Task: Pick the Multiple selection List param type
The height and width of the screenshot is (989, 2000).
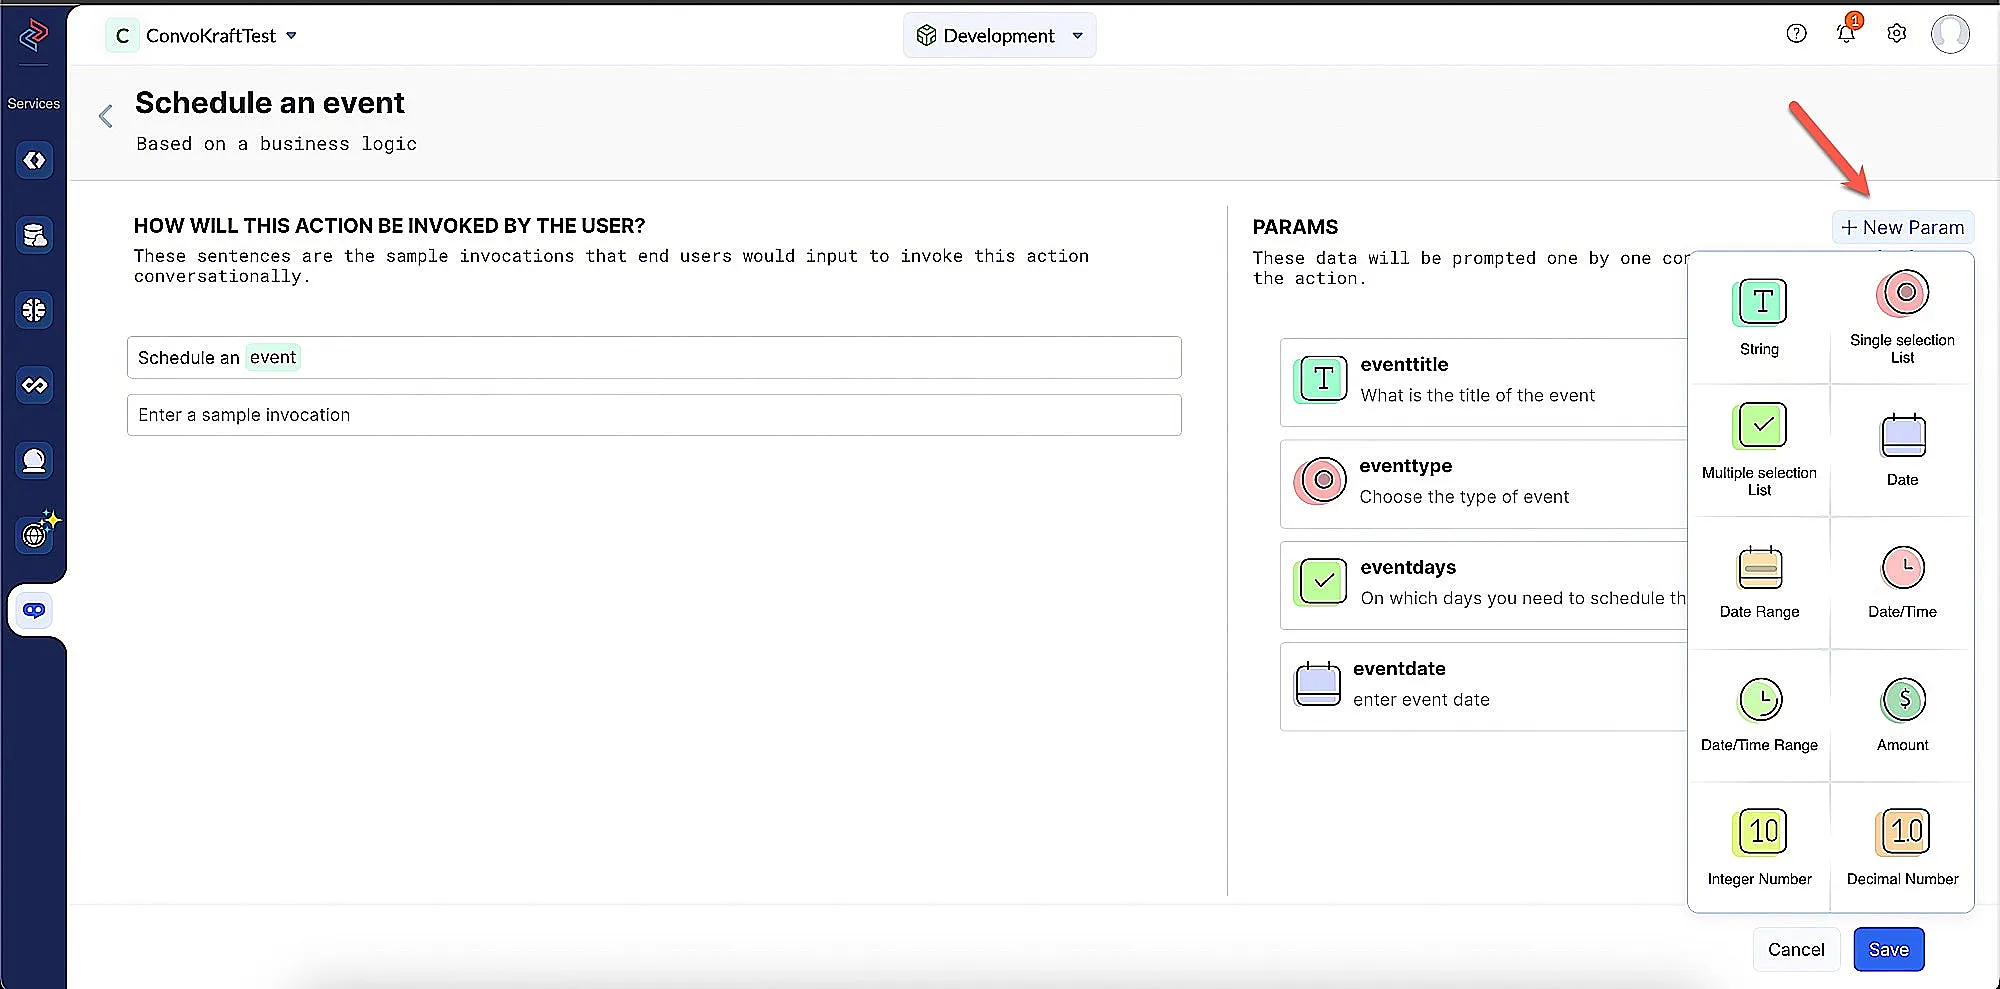Action: (1759, 427)
